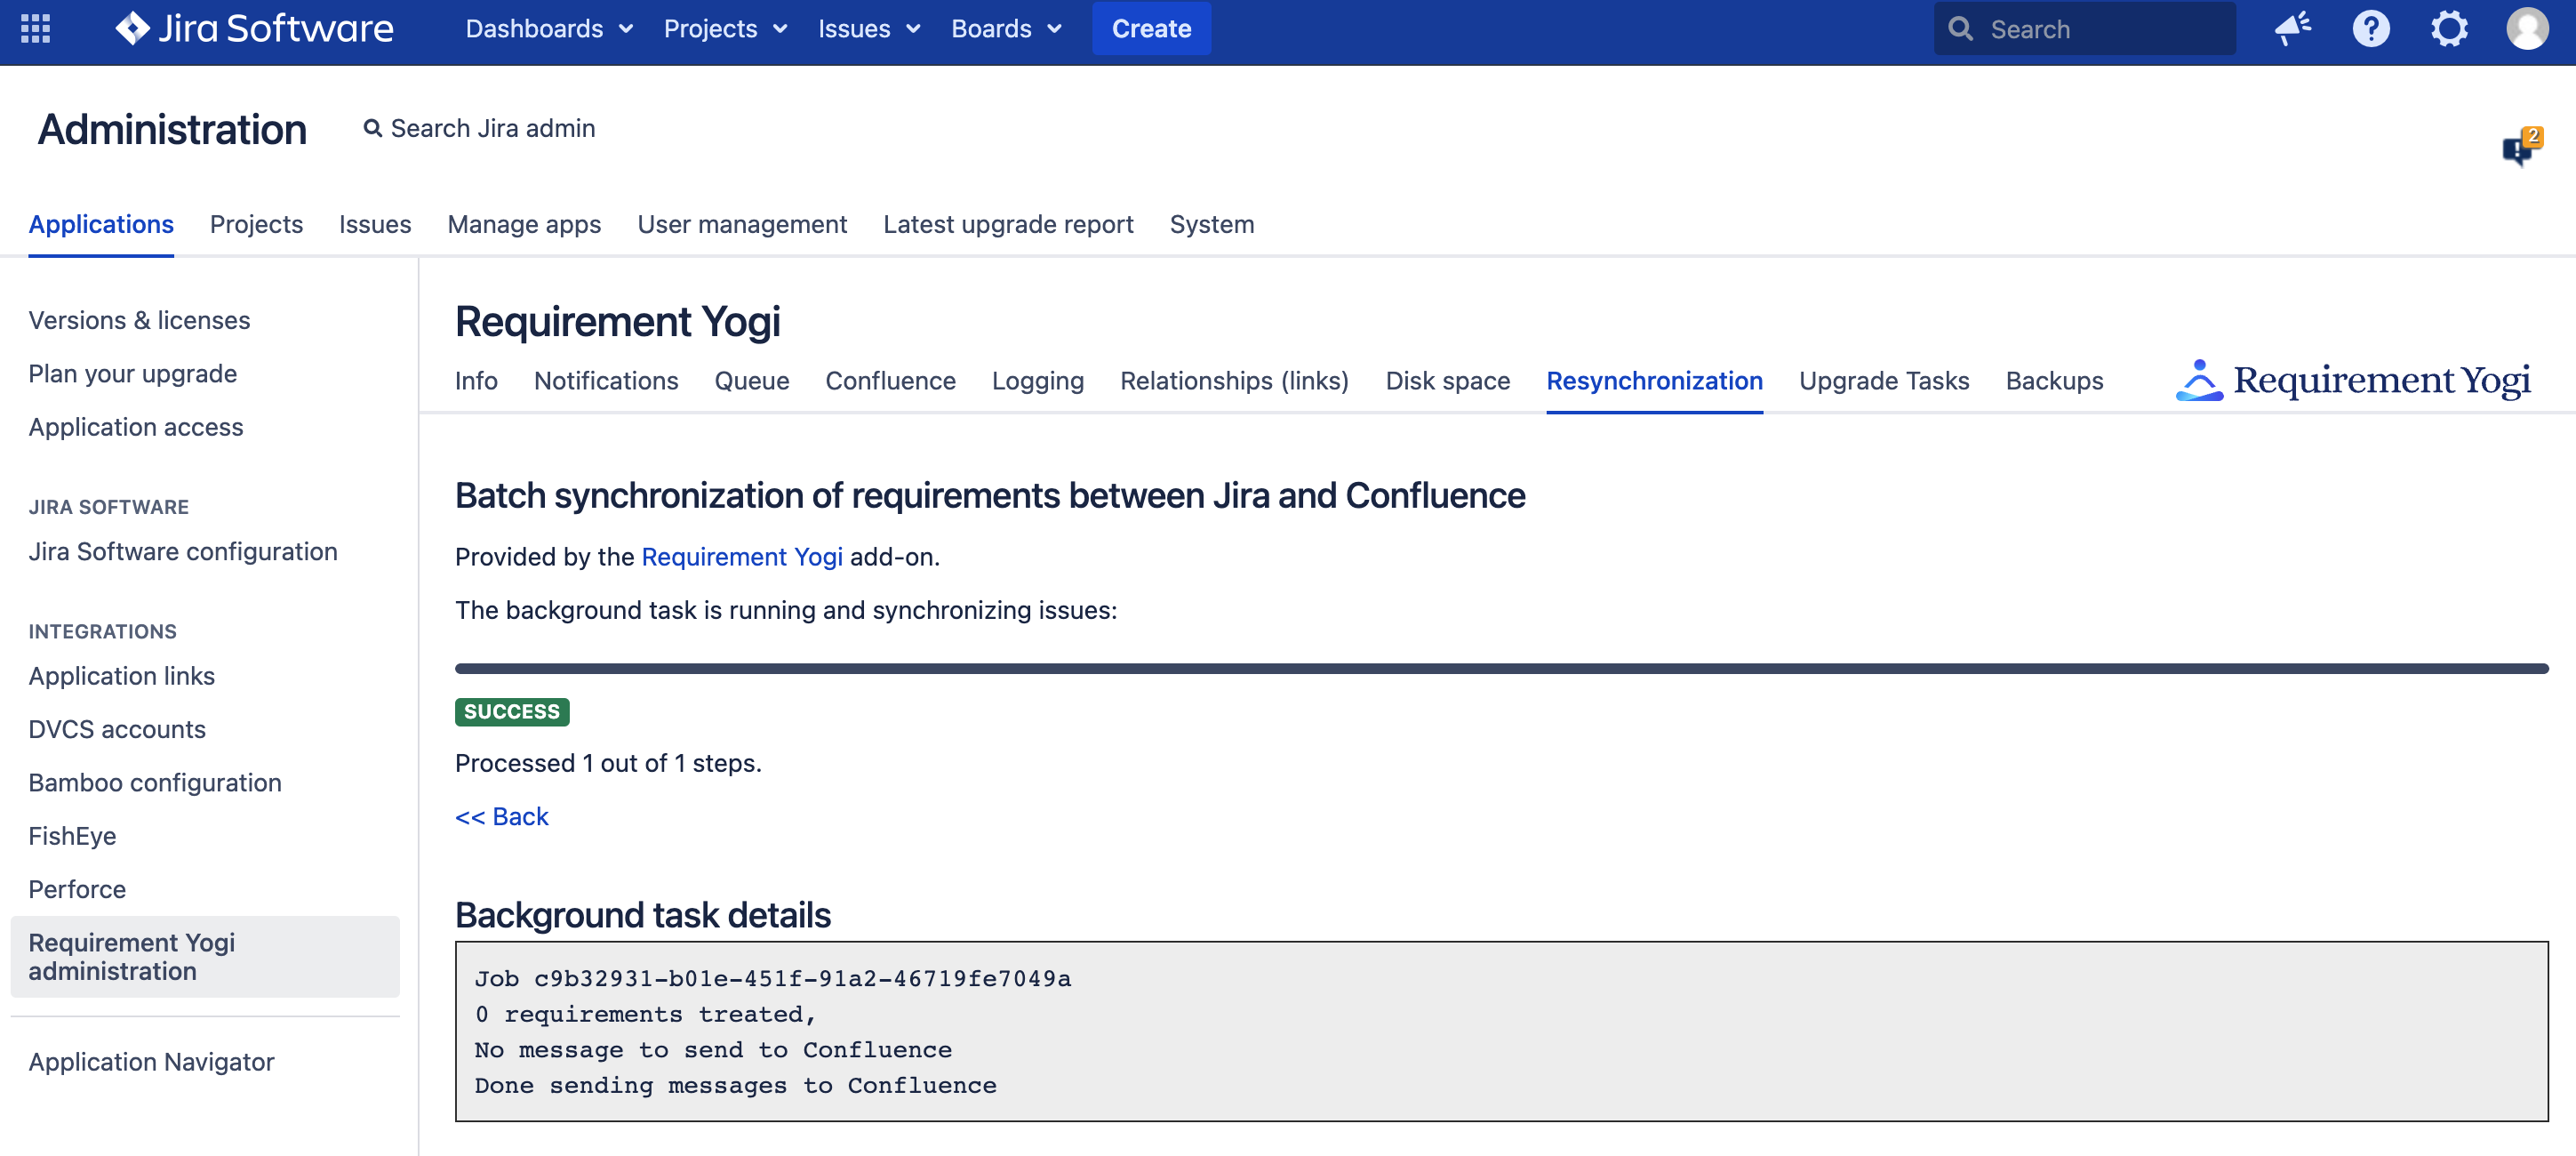
Task: Open the app switcher grid icon
Action: 35,28
